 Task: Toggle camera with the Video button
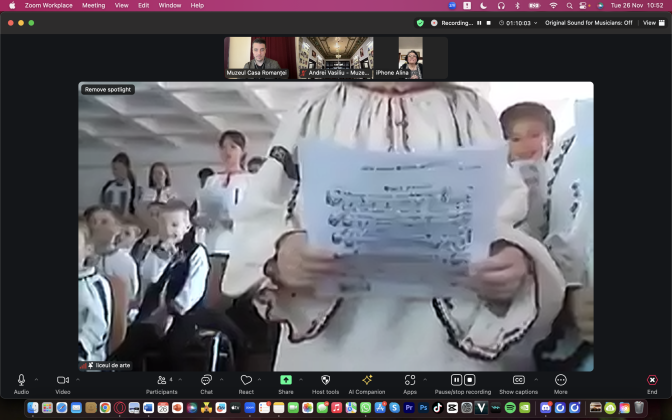pos(62,381)
